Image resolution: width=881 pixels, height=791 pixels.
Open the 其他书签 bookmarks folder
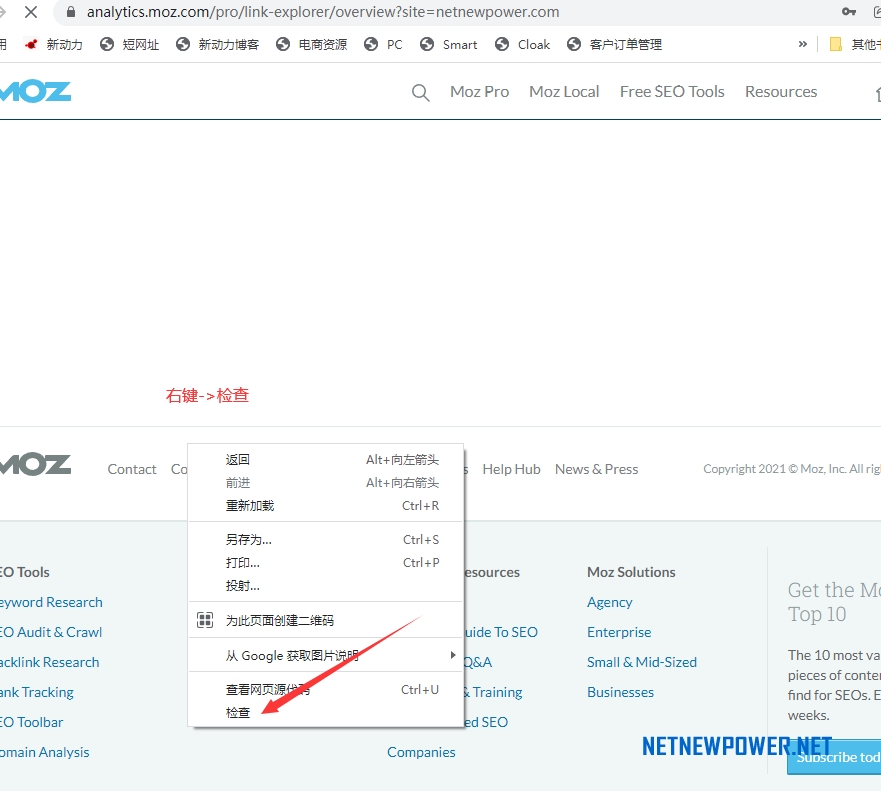pyautogui.click(x=855, y=44)
